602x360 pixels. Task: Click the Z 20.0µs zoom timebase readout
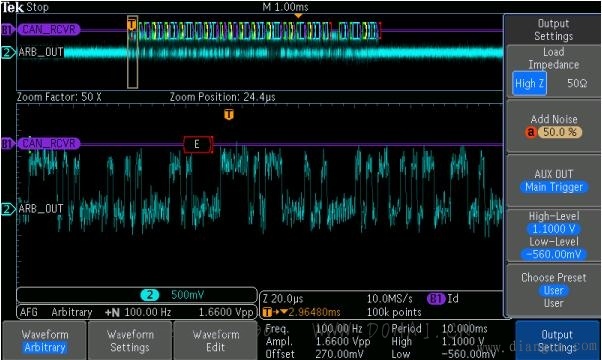click(x=283, y=298)
